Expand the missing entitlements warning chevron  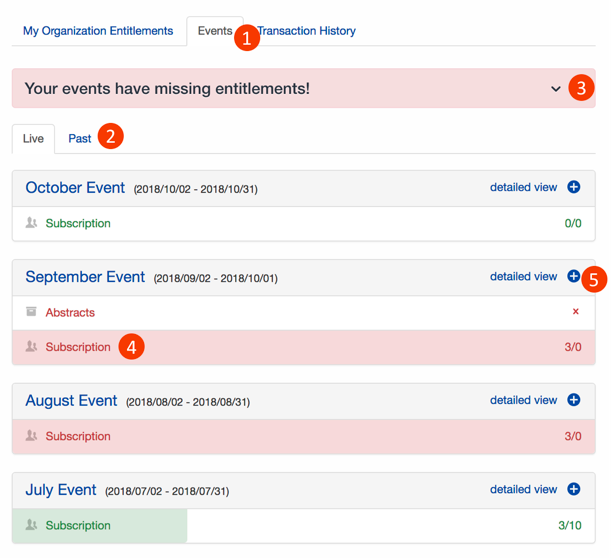(555, 89)
